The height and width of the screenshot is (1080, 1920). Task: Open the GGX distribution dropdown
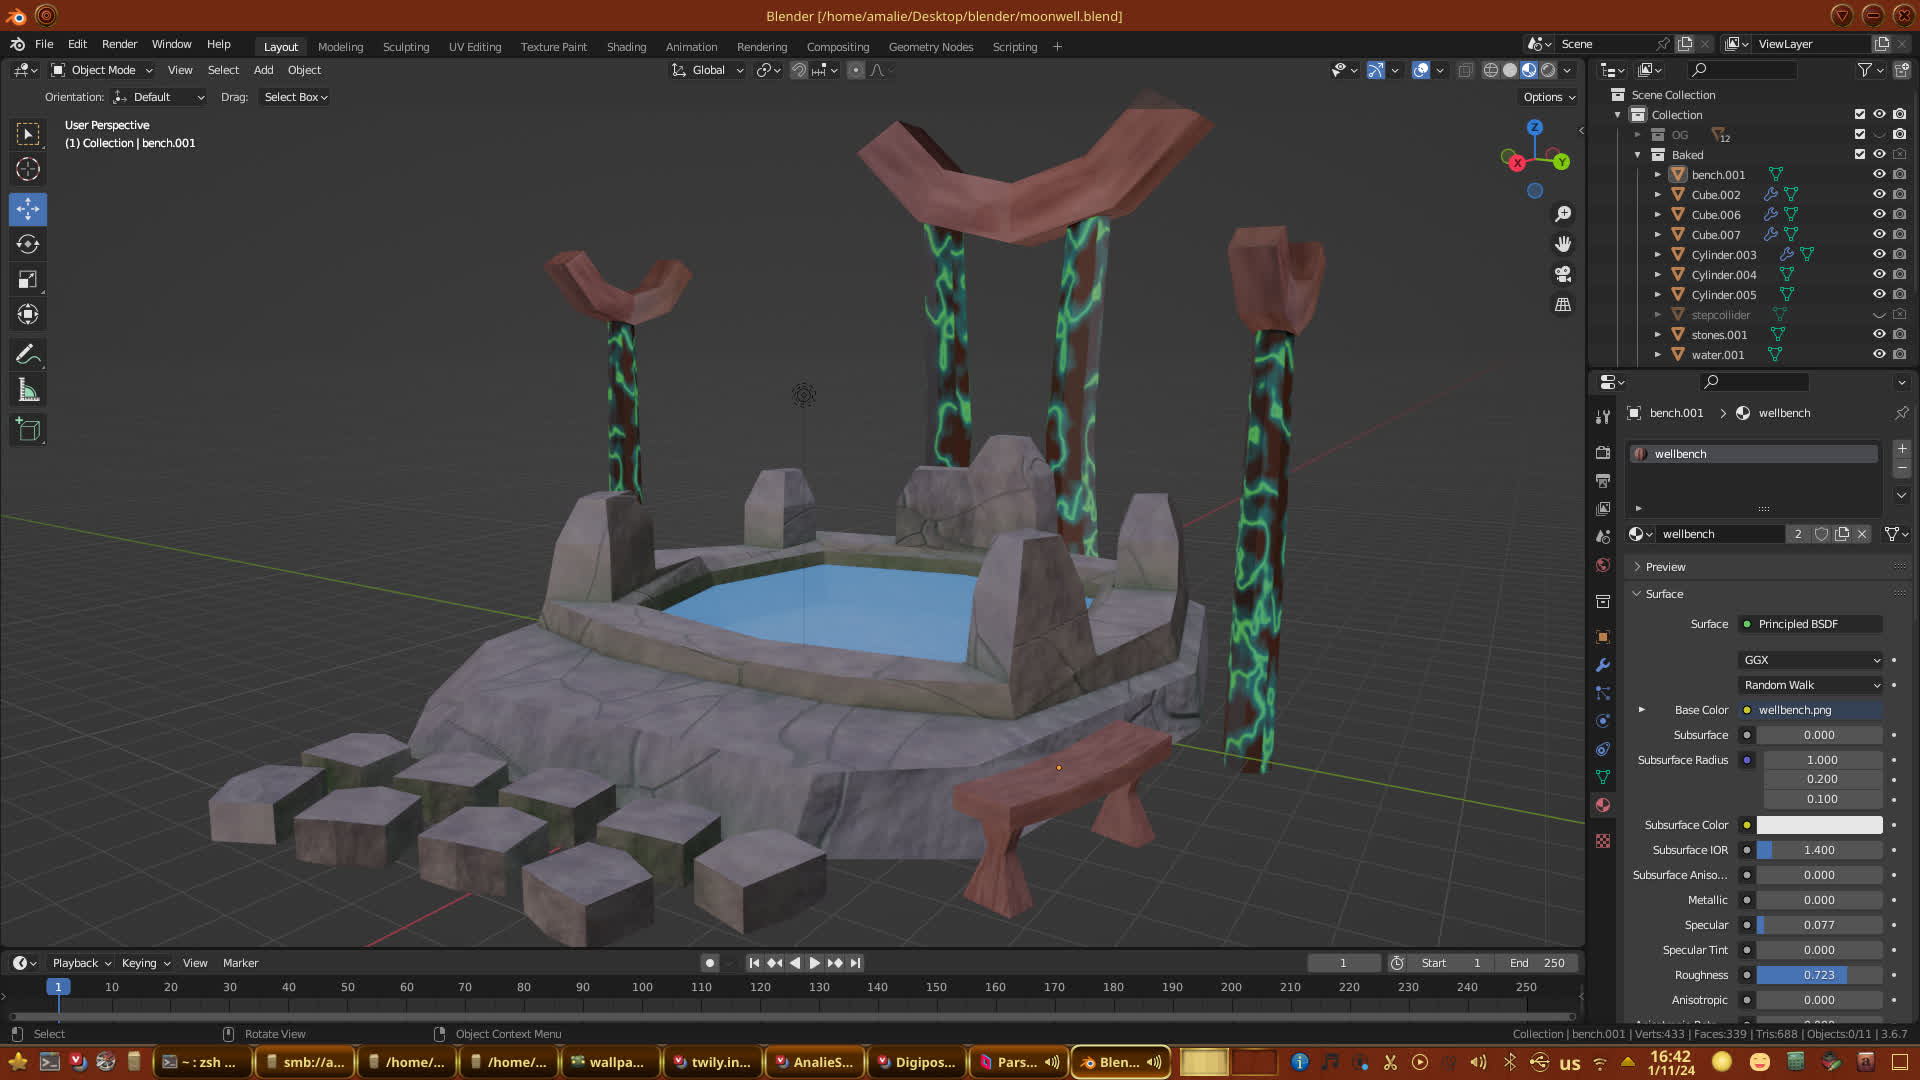(x=1811, y=660)
